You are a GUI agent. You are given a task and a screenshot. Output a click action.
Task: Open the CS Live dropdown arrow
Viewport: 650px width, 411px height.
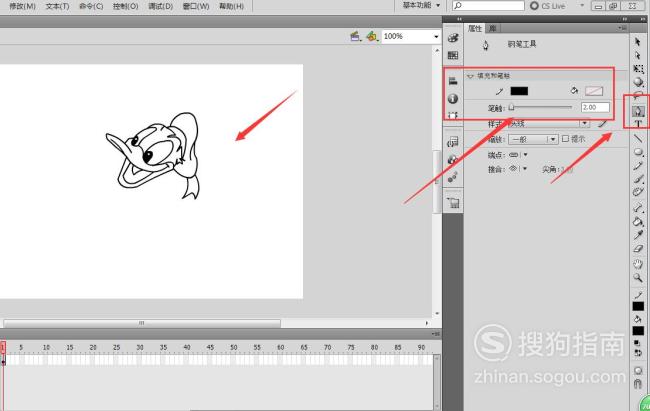(x=582, y=5)
